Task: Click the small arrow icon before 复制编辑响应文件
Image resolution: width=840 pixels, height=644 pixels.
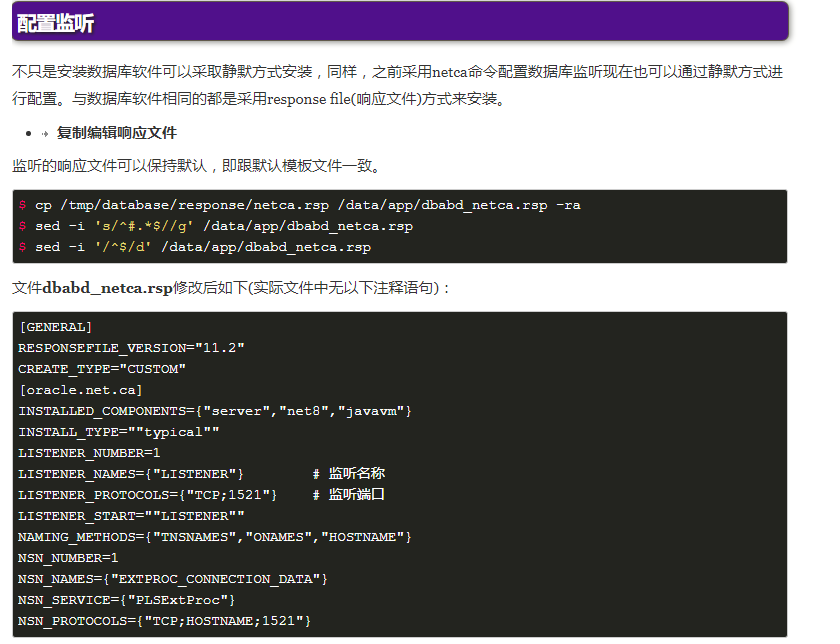Action: tap(45, 134)
